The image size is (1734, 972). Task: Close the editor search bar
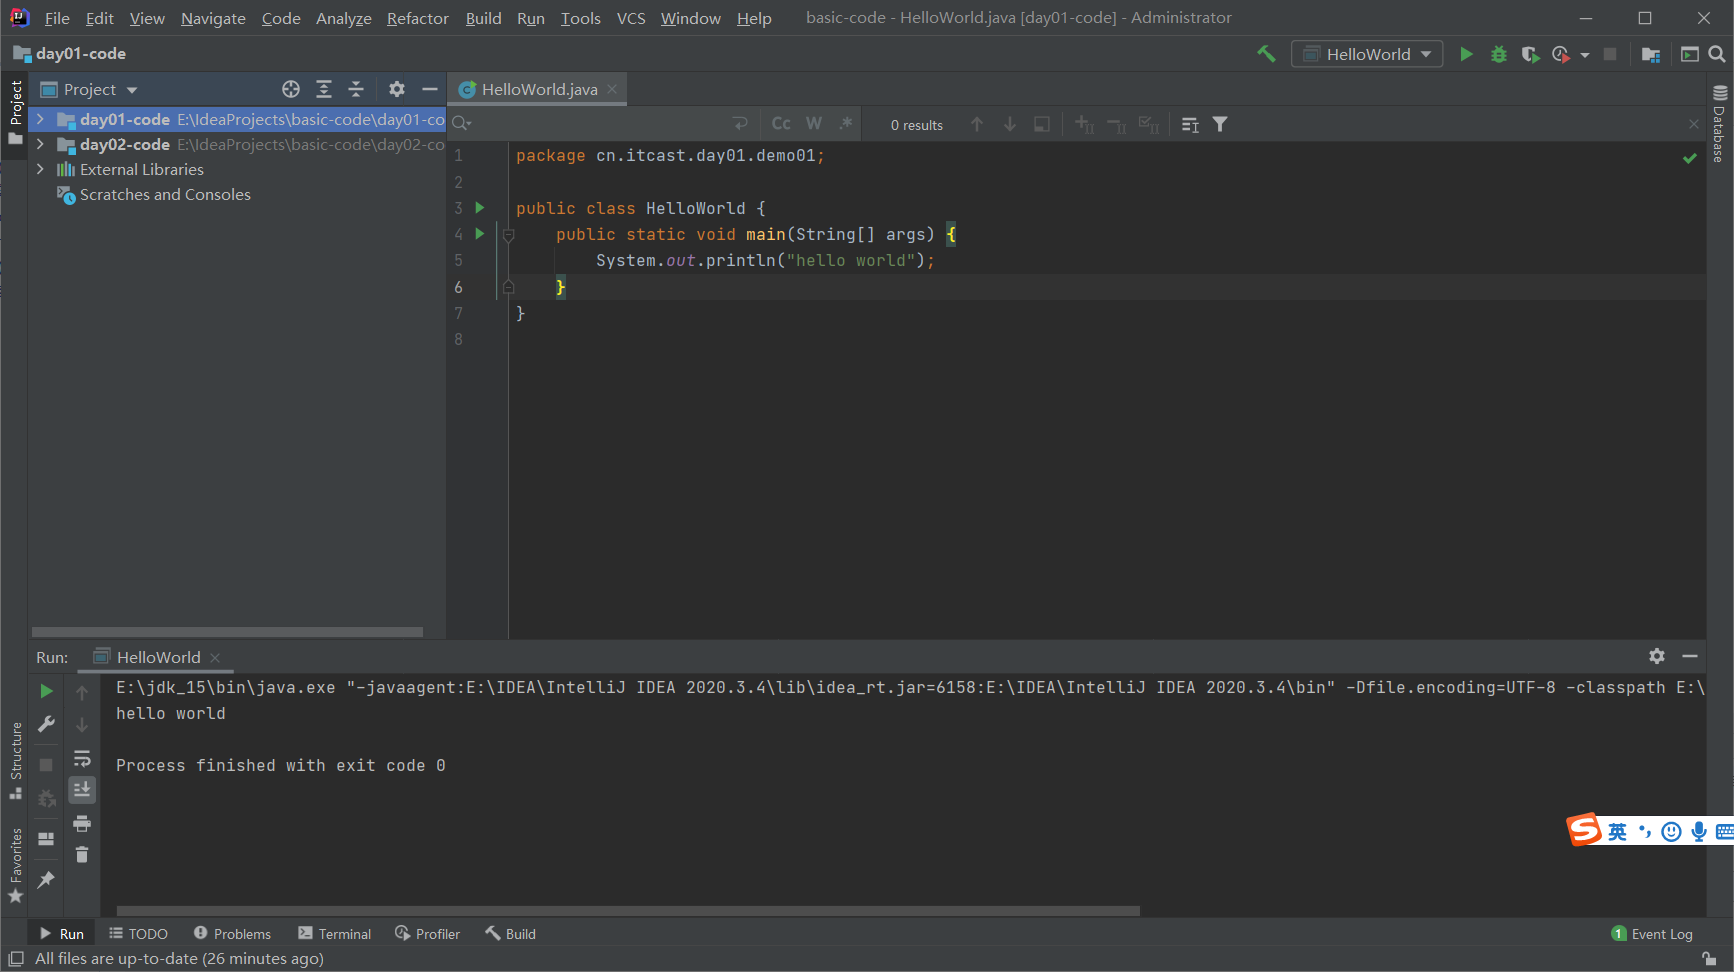click(1693, 124)
